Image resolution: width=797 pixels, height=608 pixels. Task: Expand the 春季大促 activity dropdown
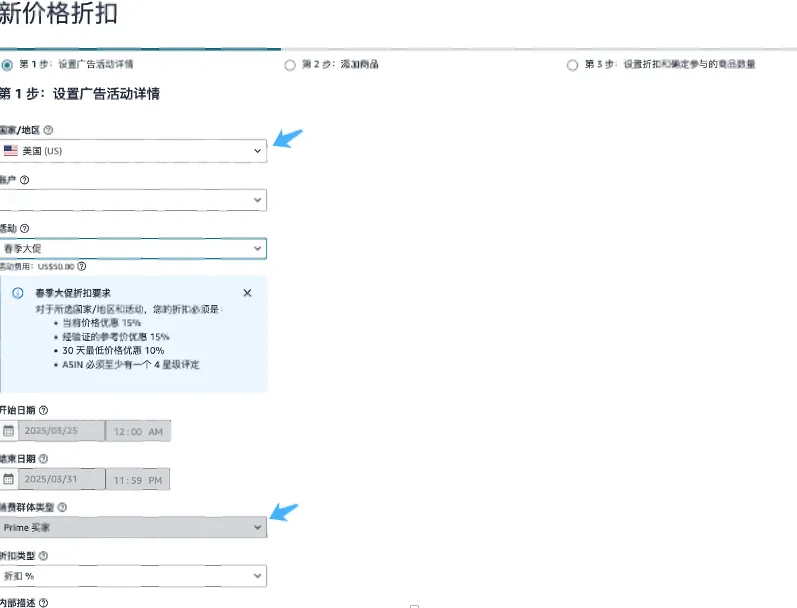[x=133, y=248]
